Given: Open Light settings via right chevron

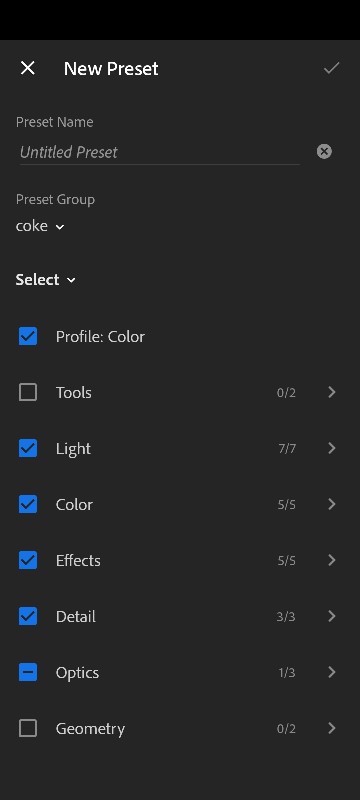Looking at the screenshot, I should [x=332, y=448].
